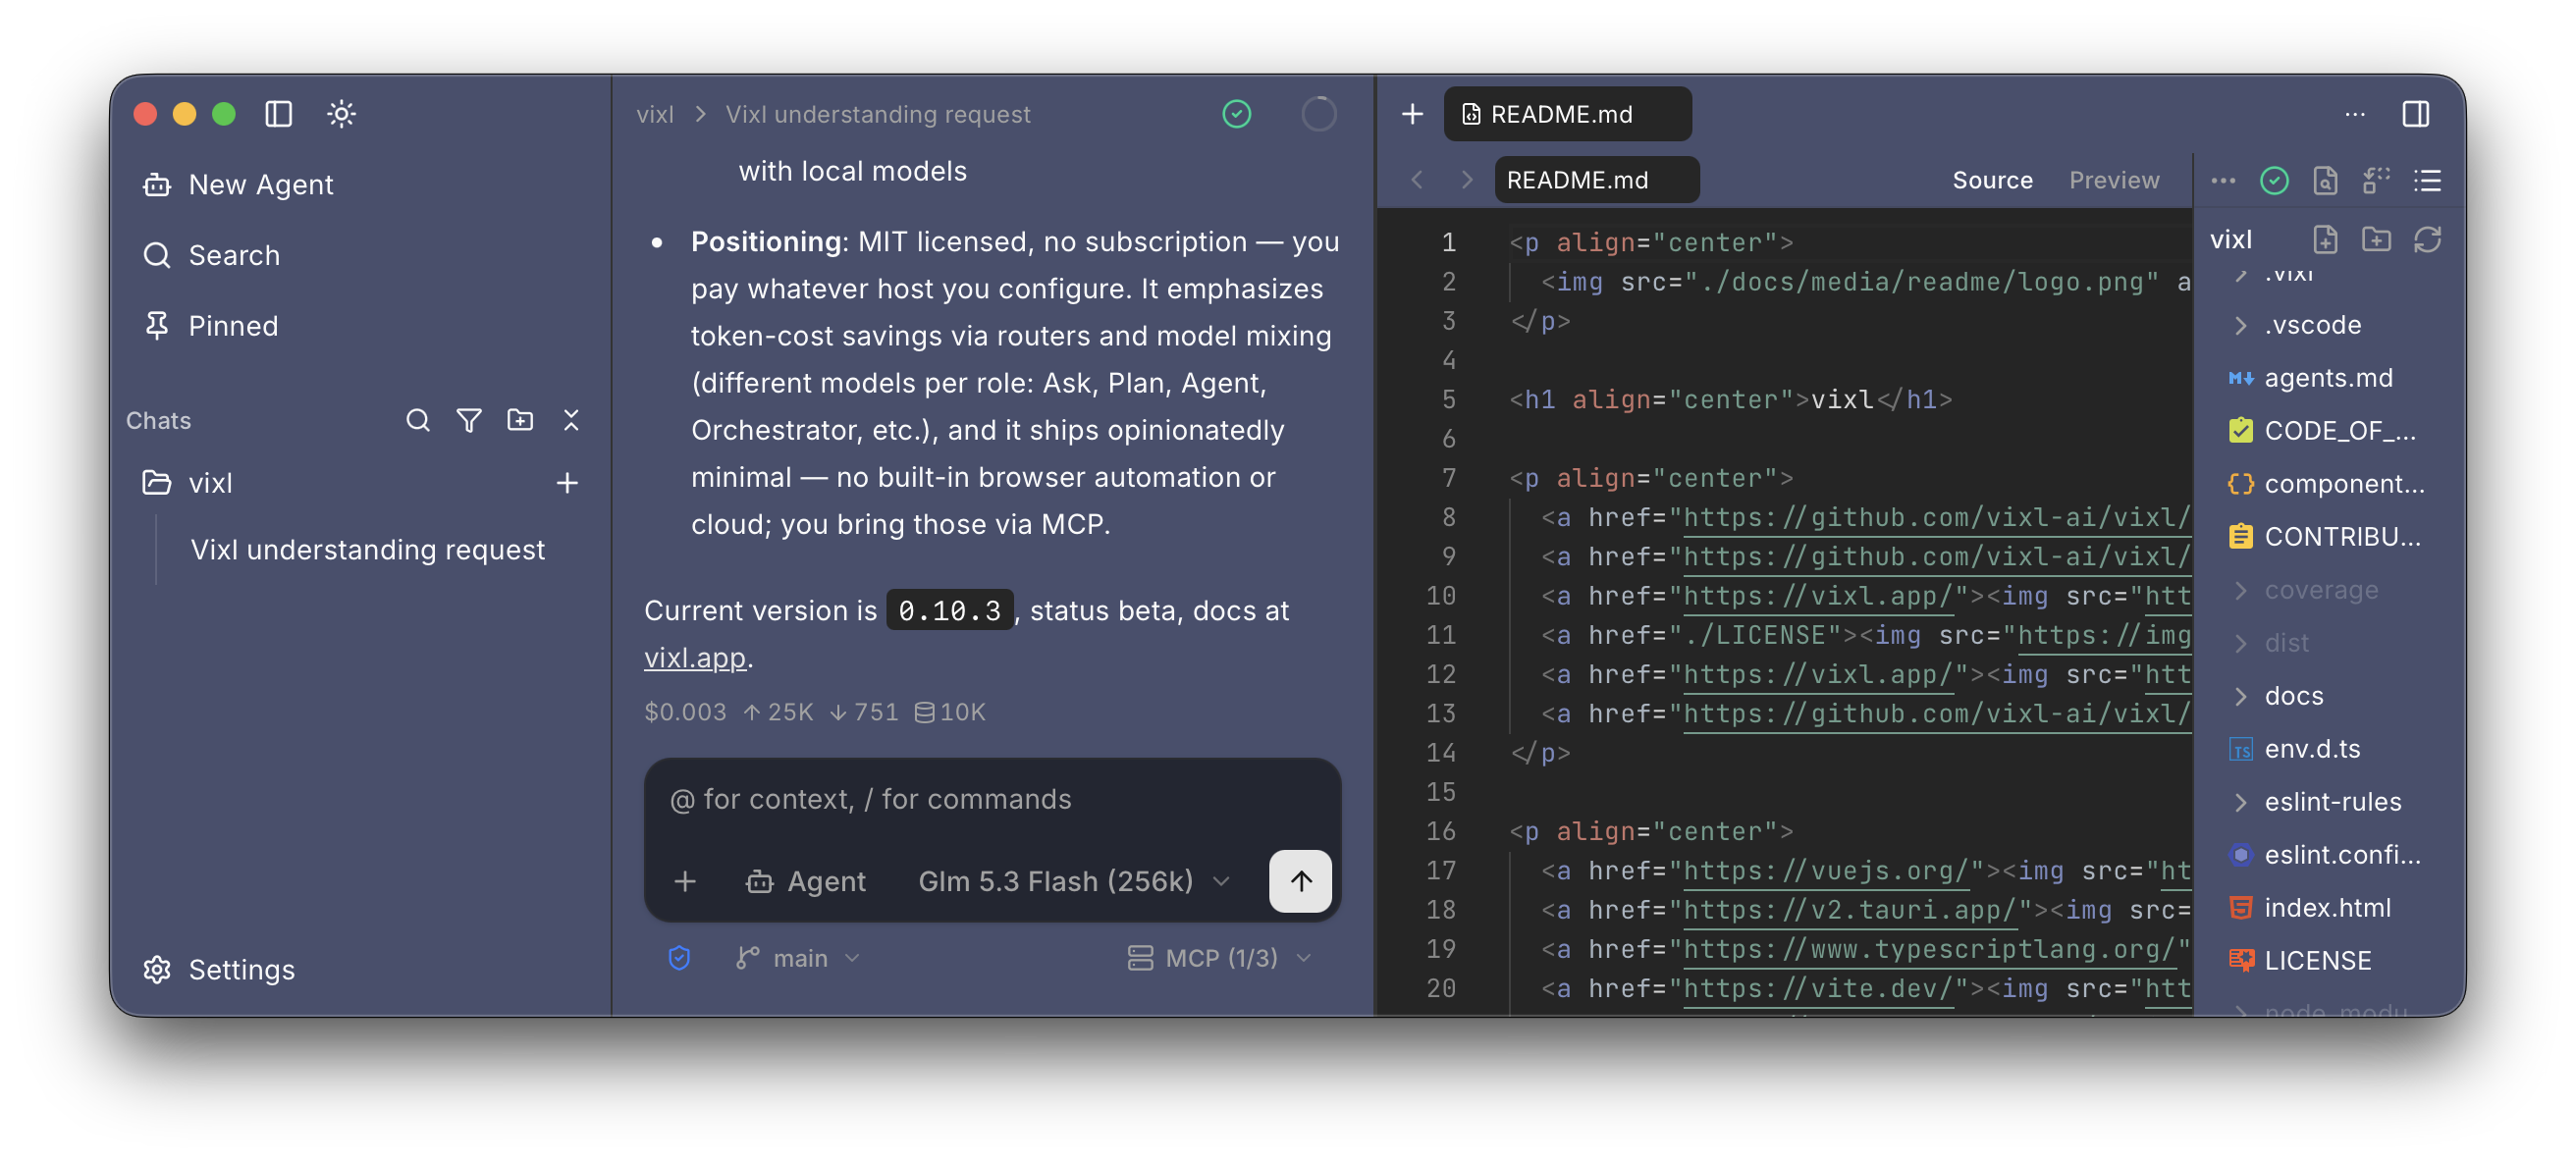
Task: Click the $0.003 cost value
Action: (x=685, y=712)
